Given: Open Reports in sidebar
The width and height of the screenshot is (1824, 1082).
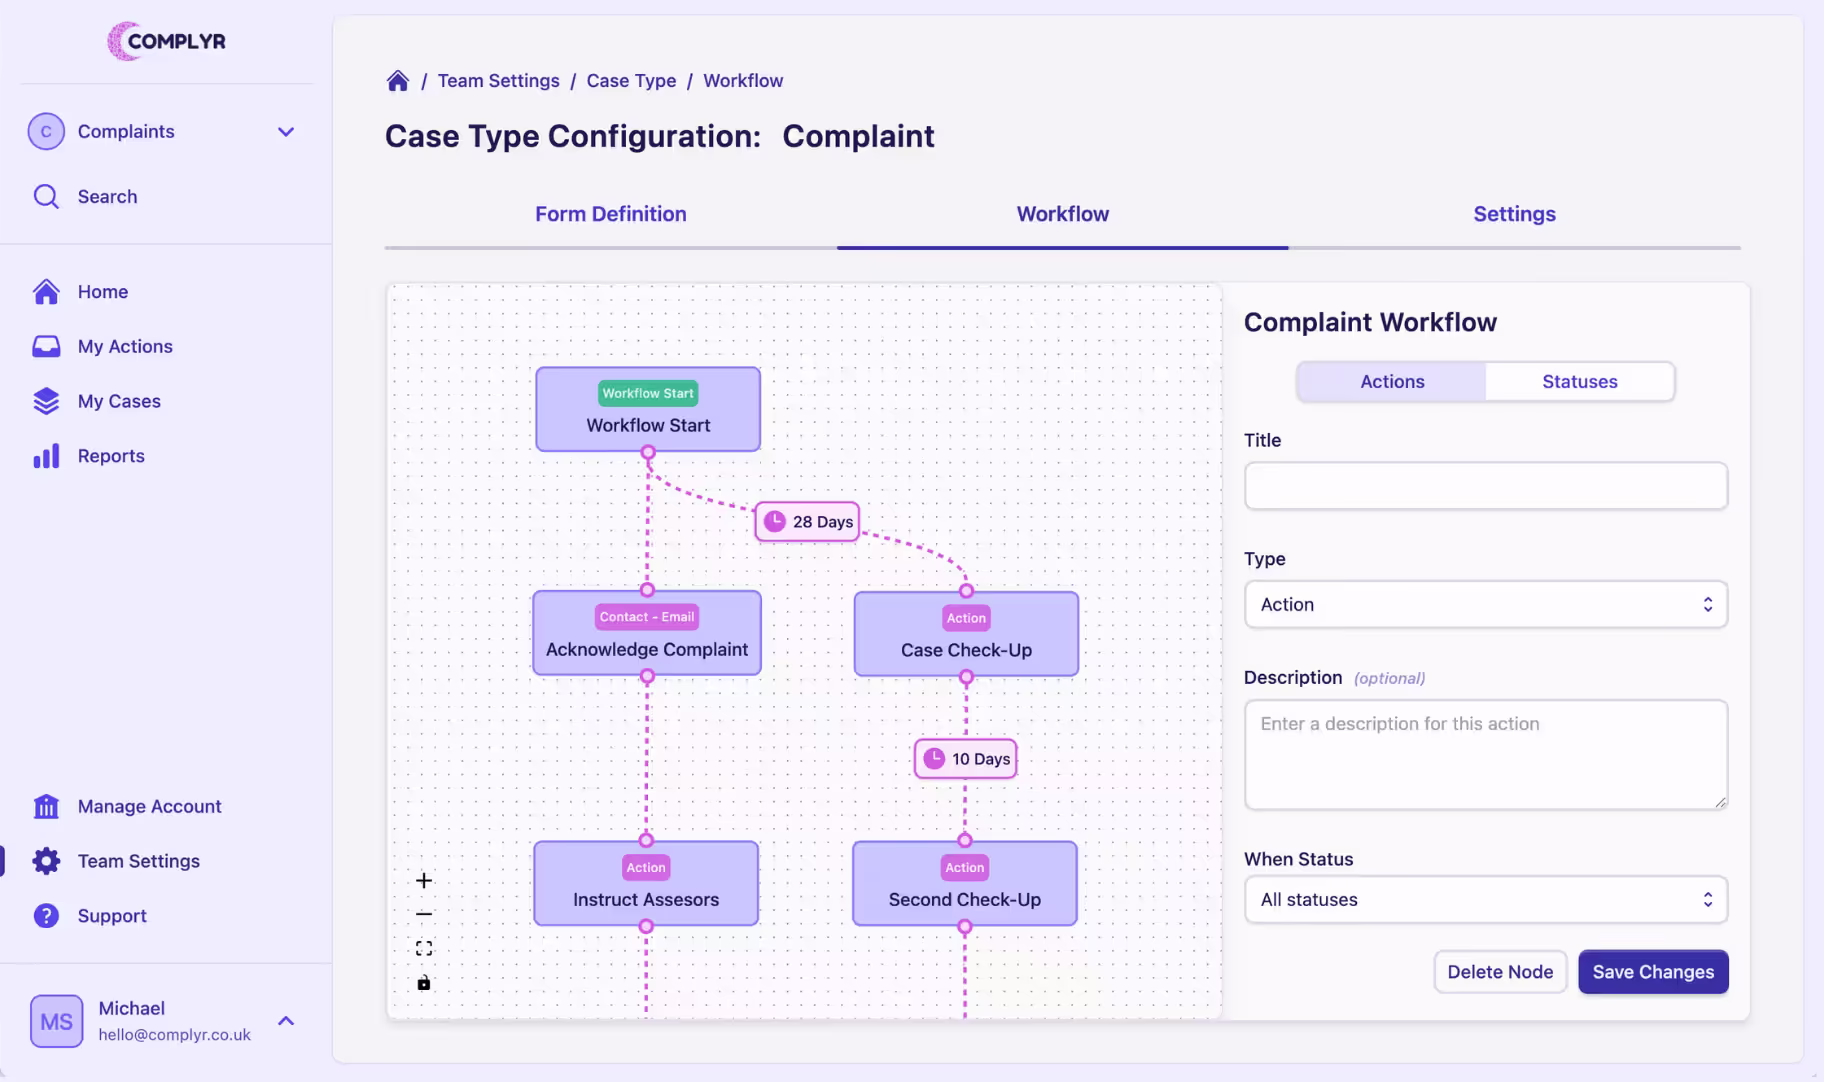Looking at the screenshot, I should (x=111, y=456).
